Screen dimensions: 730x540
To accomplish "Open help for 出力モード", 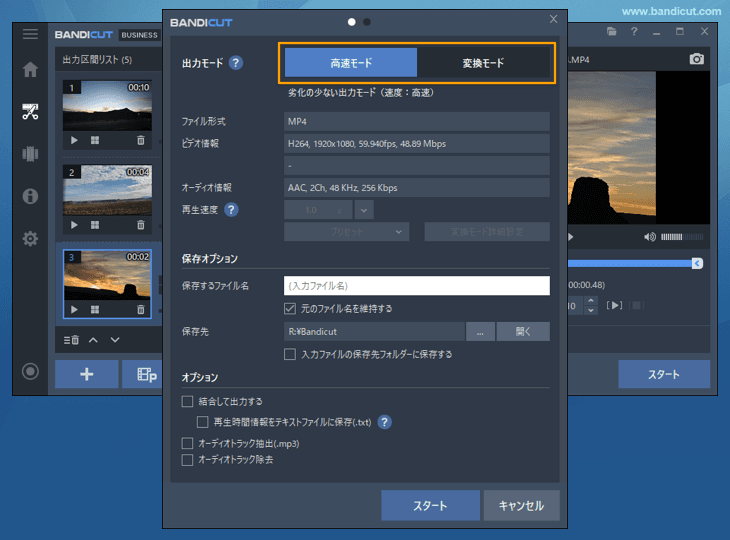I will pyautogui.click(x=236, y=62).
